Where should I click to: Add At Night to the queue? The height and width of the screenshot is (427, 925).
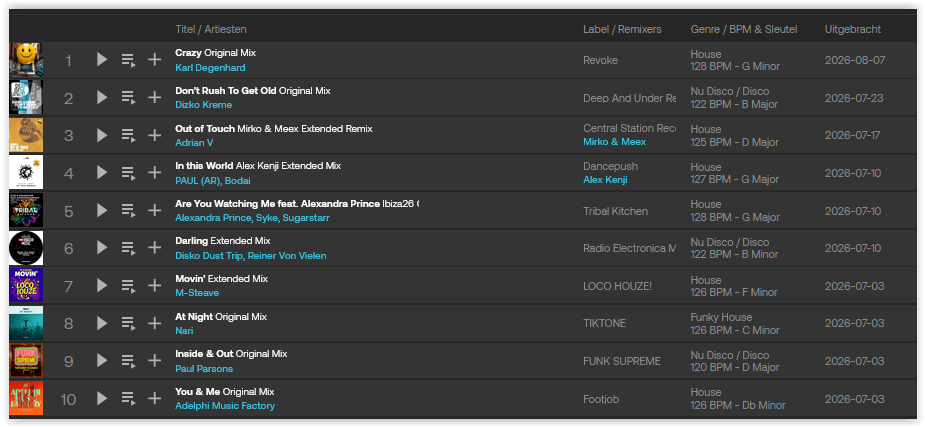129,323
